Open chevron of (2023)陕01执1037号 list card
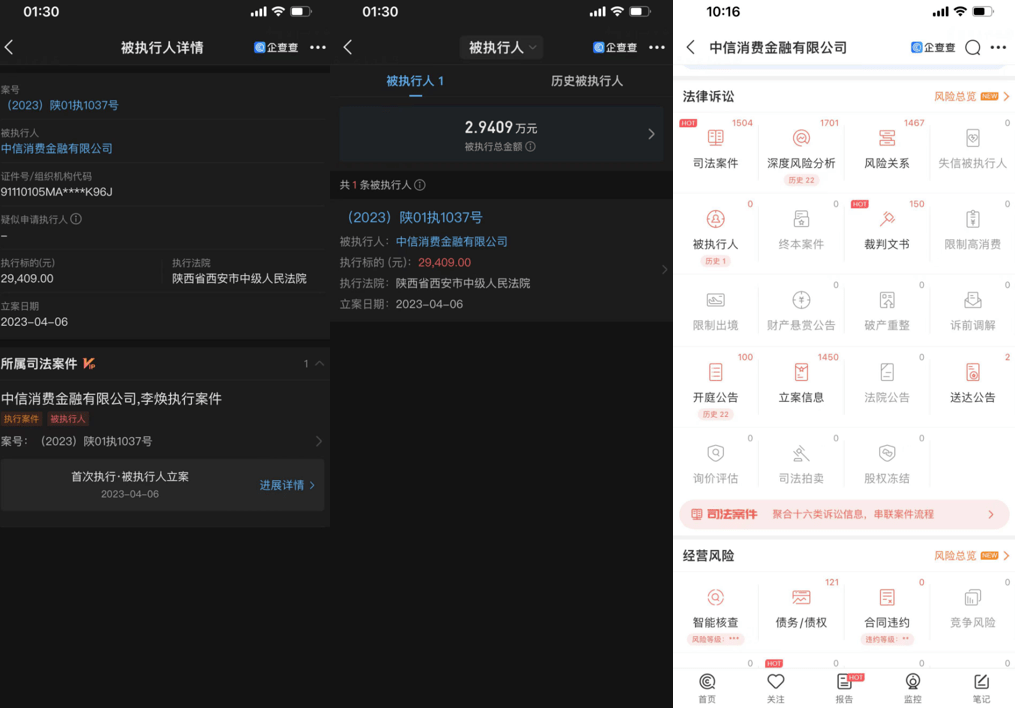This screenshot has width=1015, height=708. (665, 269)
